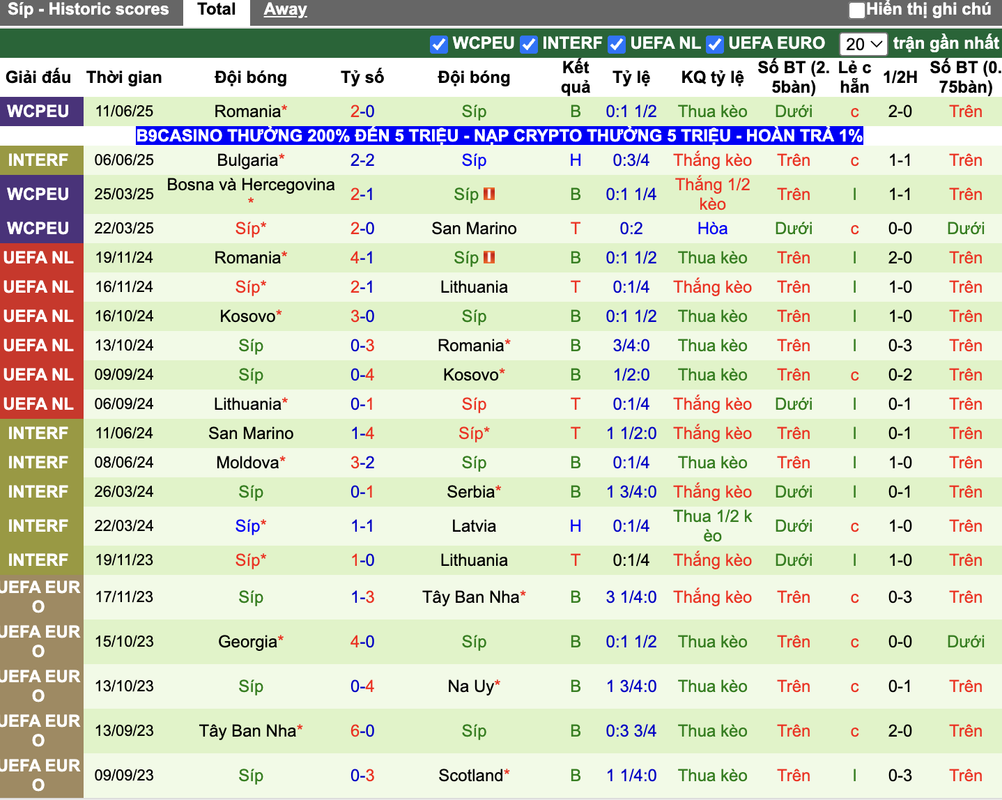
Task: Uncheck the UEFA EURO filter checkbox
Action: tap(715, 44)
